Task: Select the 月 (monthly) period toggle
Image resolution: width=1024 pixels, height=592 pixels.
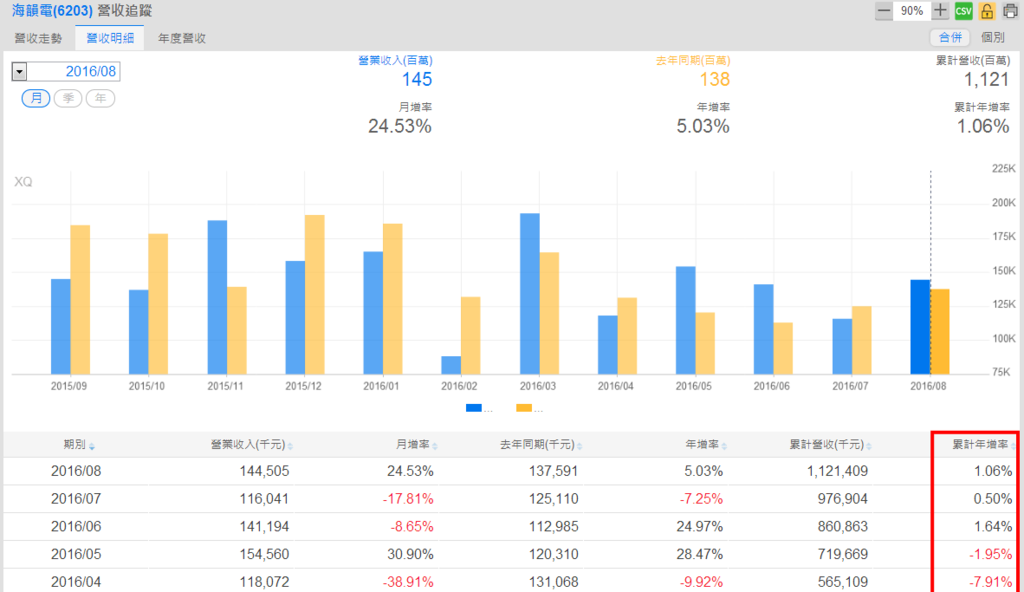Action: (x=36, y=98)
